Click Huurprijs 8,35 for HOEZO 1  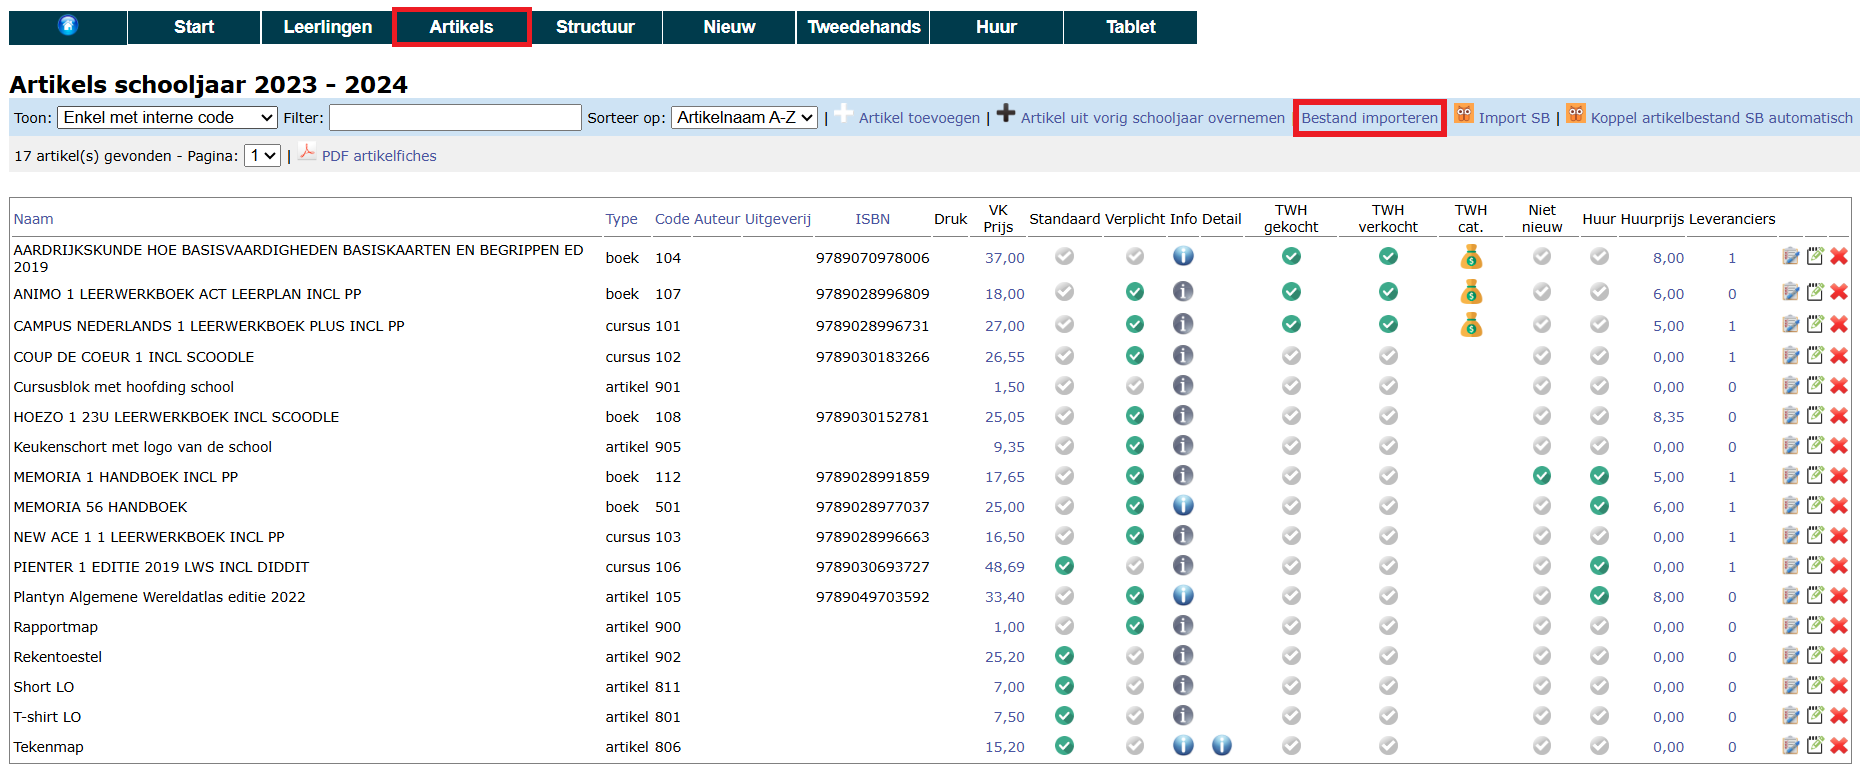pyautogui.click(x=1668, y=417)
